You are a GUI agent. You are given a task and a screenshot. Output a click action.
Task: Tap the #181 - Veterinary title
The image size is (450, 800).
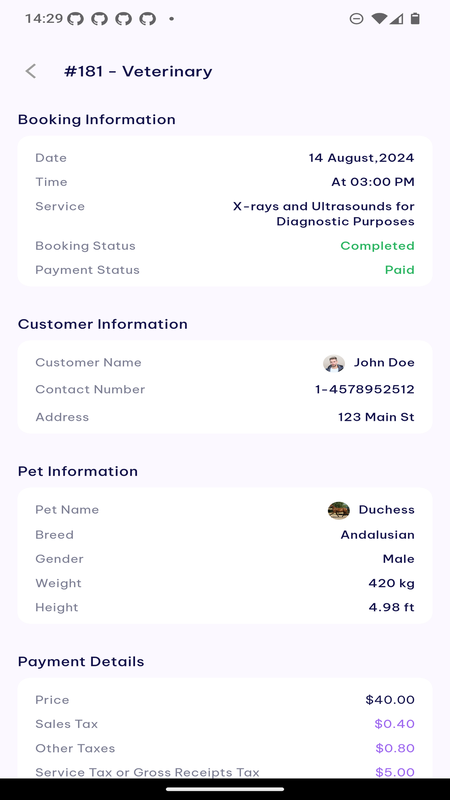138,71
